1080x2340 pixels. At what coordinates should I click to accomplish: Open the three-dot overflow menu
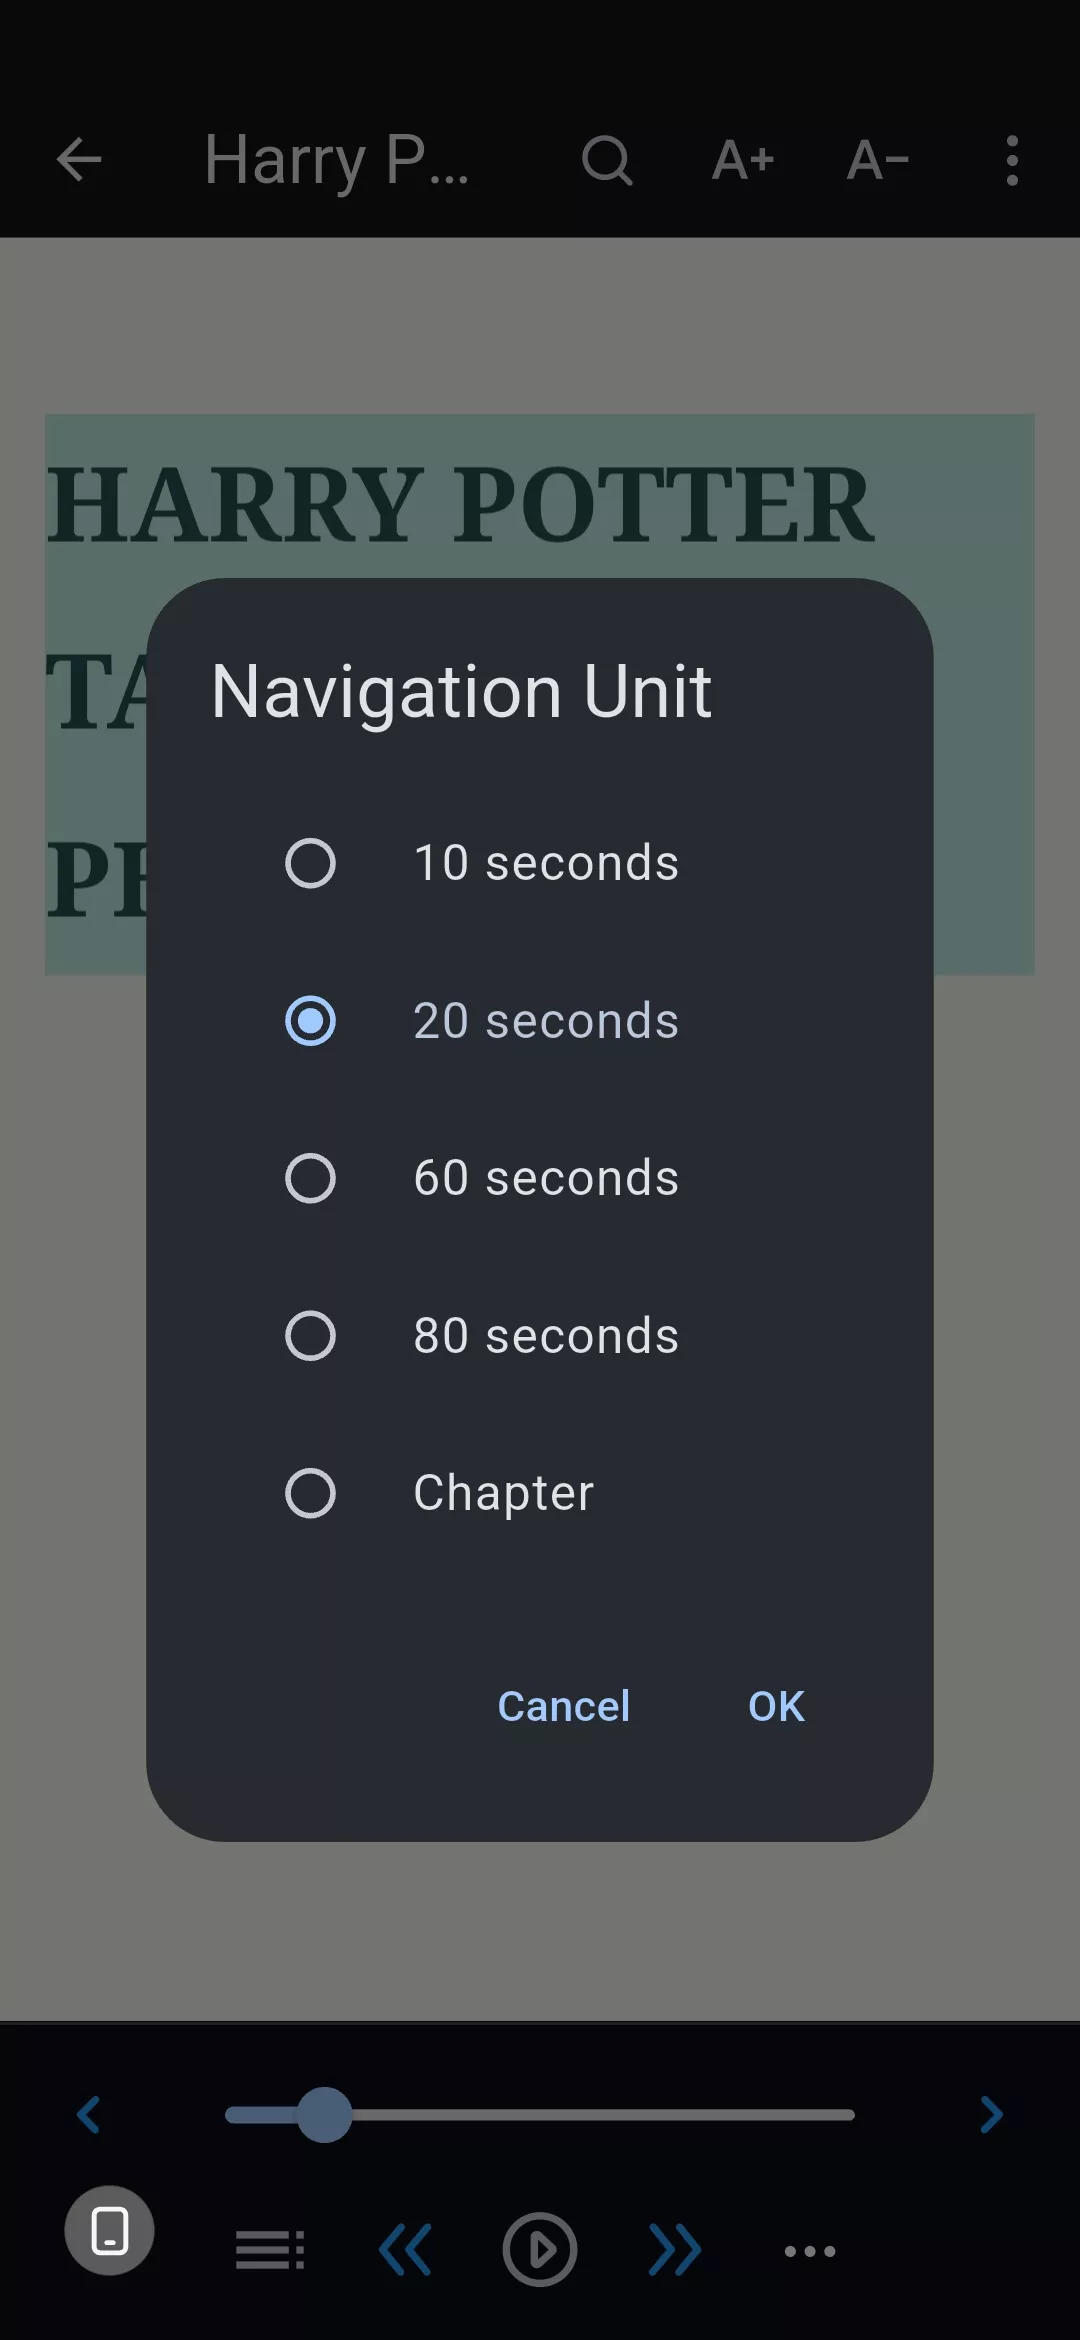pos(1012,160)
